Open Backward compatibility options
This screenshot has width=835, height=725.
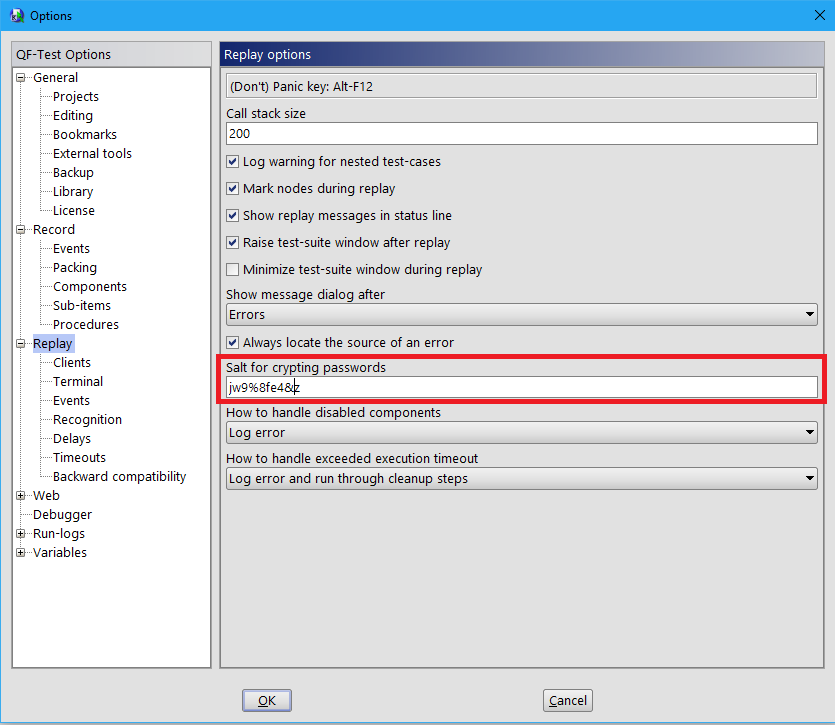120,477
